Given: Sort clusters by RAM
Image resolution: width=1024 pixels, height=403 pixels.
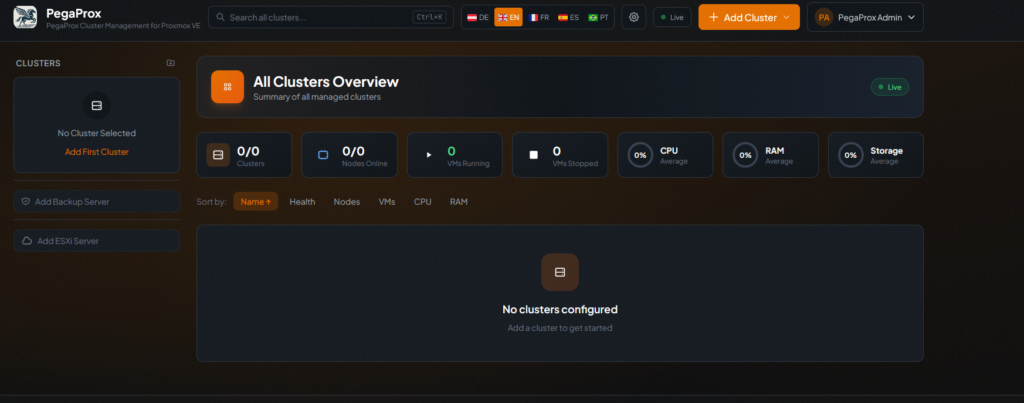Looking at the screenshot, I should [x=458, y=202].
